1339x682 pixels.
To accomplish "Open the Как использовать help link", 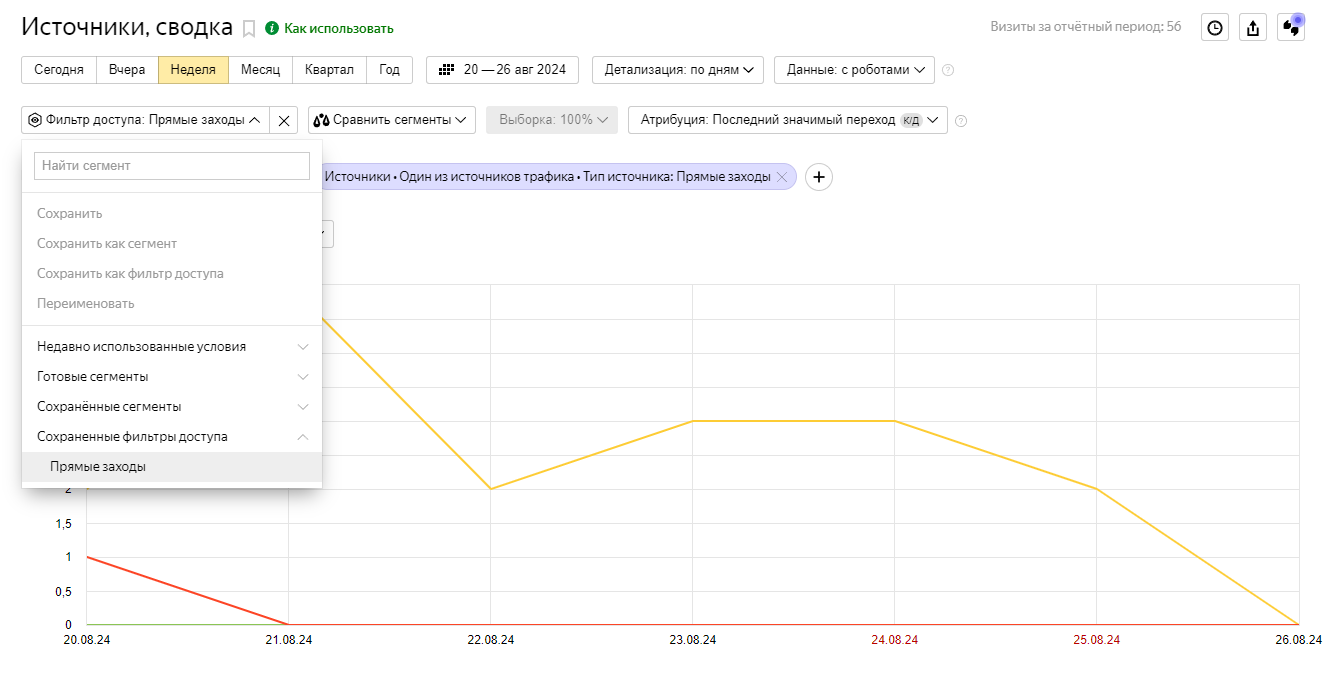I will pyautogui.click(x=338, y=29).
